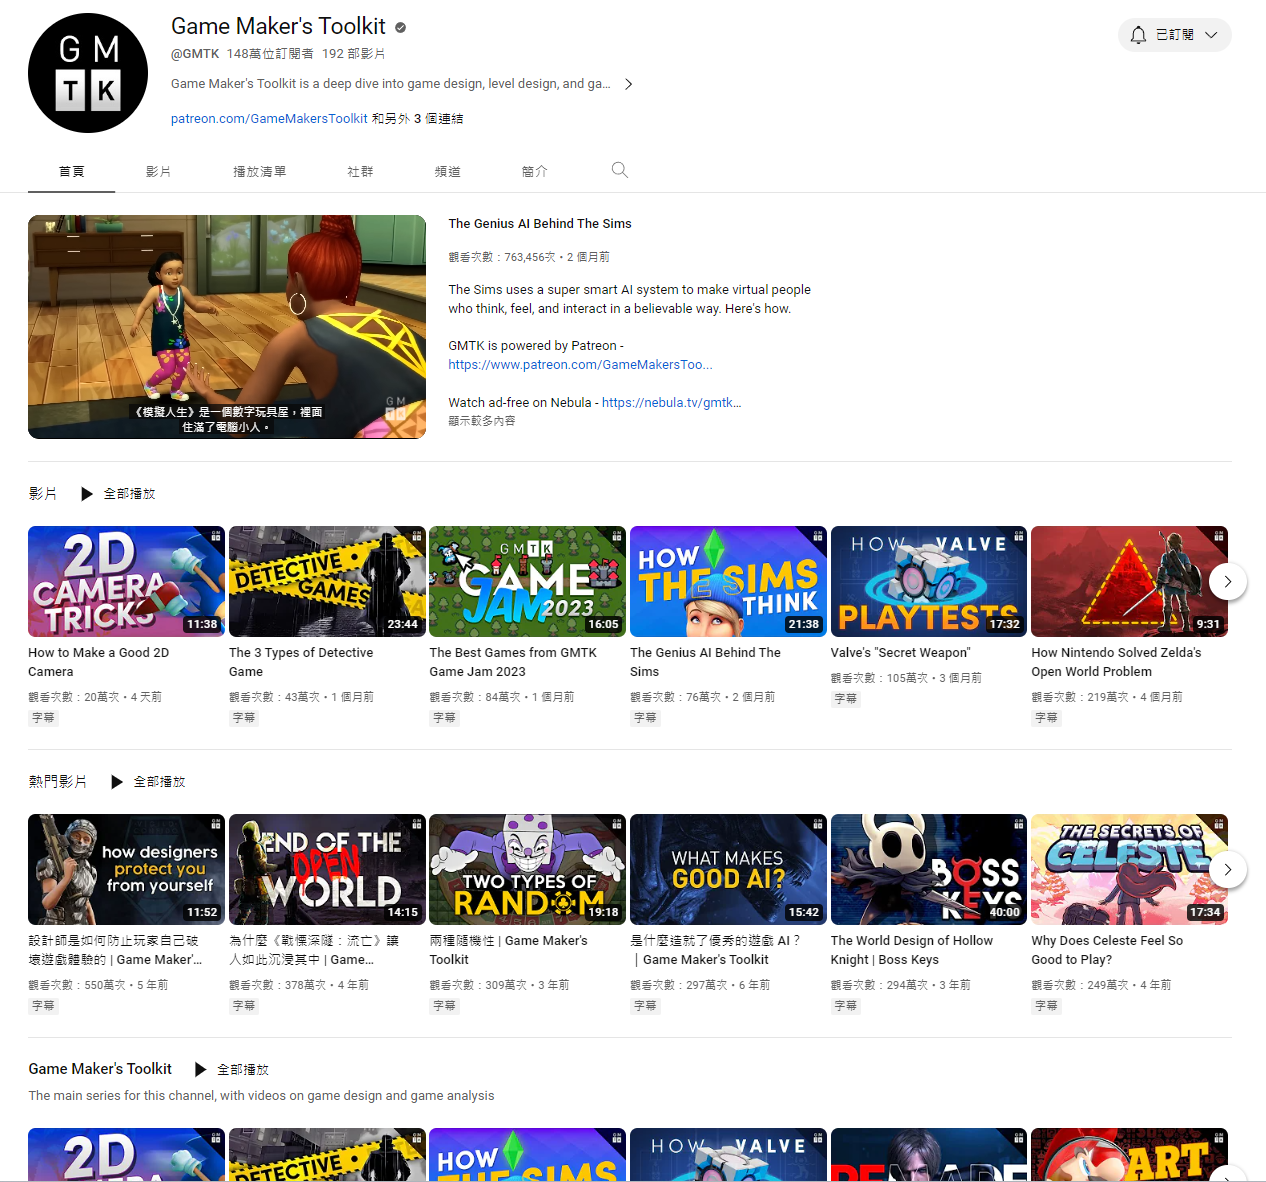Click the @GMTK channel handle text

click(195, 54)
